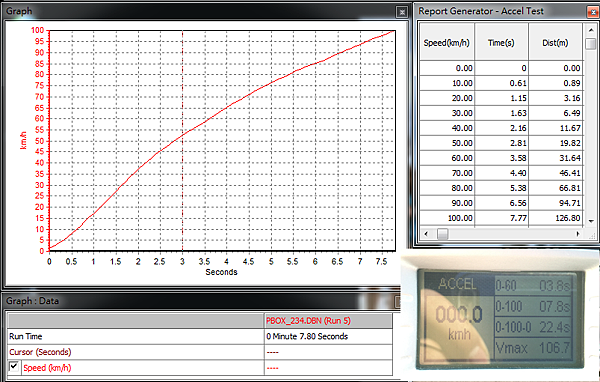The width and height of the screenshot is (600, 382).
Task: Click the km/h y-axis label
Action: pos(23,140)
